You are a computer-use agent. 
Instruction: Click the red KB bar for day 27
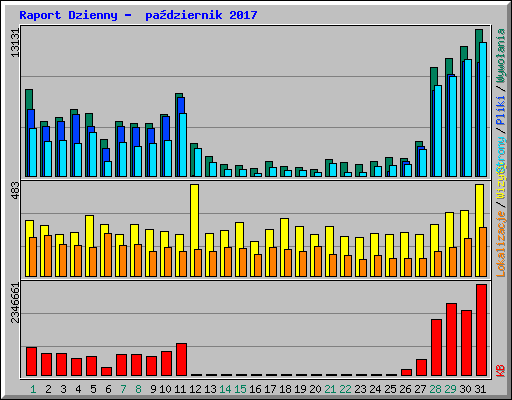click(x=421, y=368)
